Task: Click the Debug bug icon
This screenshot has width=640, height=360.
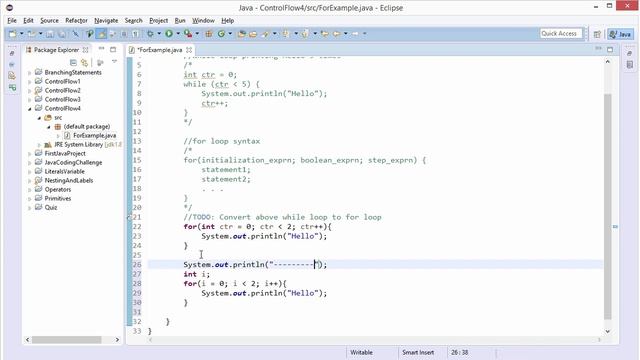Action: click(151, 34)
